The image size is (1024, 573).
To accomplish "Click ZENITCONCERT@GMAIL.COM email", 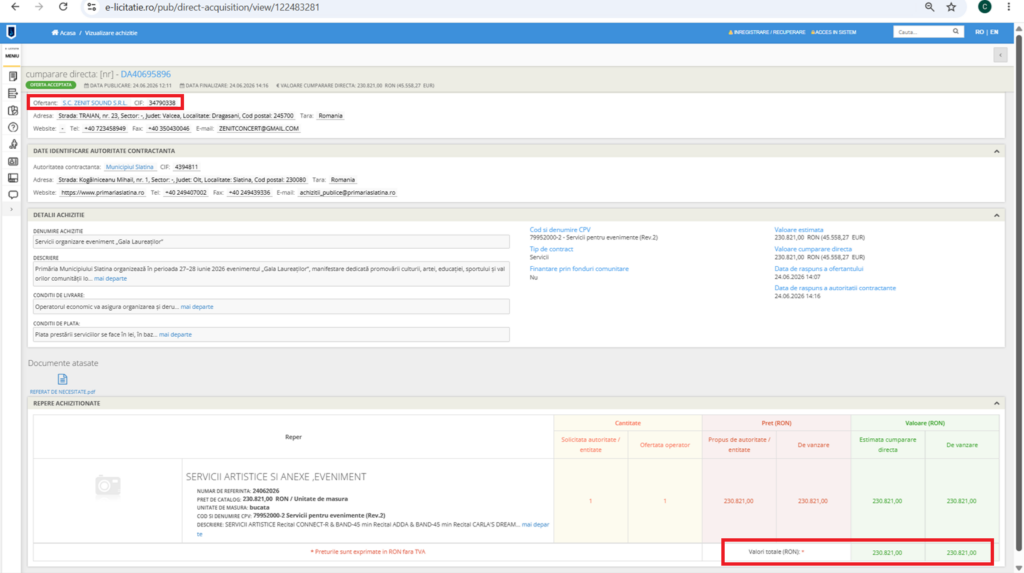I will 259,129.
